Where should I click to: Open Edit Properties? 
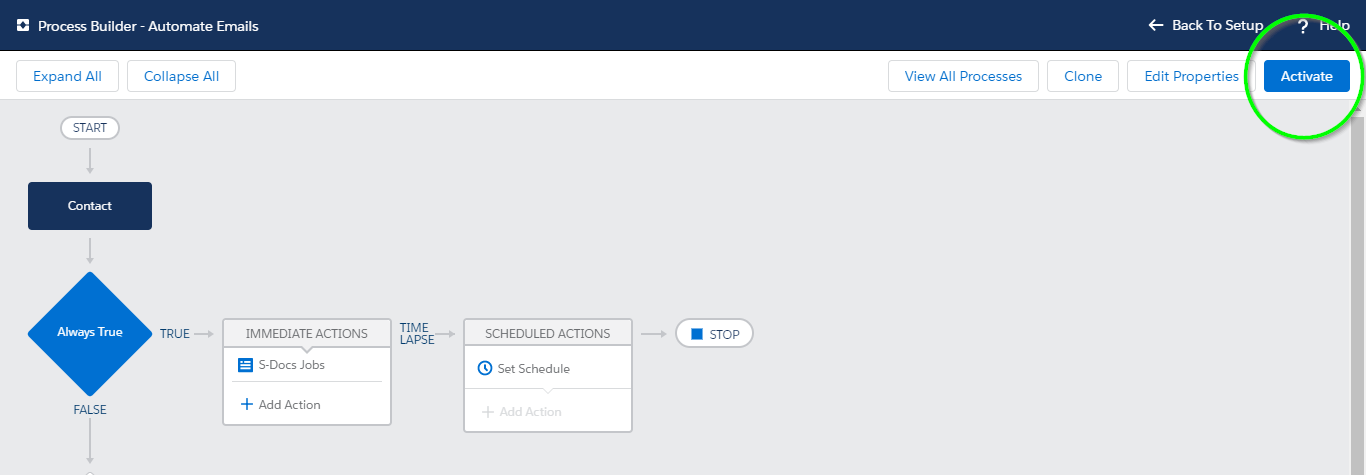(x=1191, y=76)
